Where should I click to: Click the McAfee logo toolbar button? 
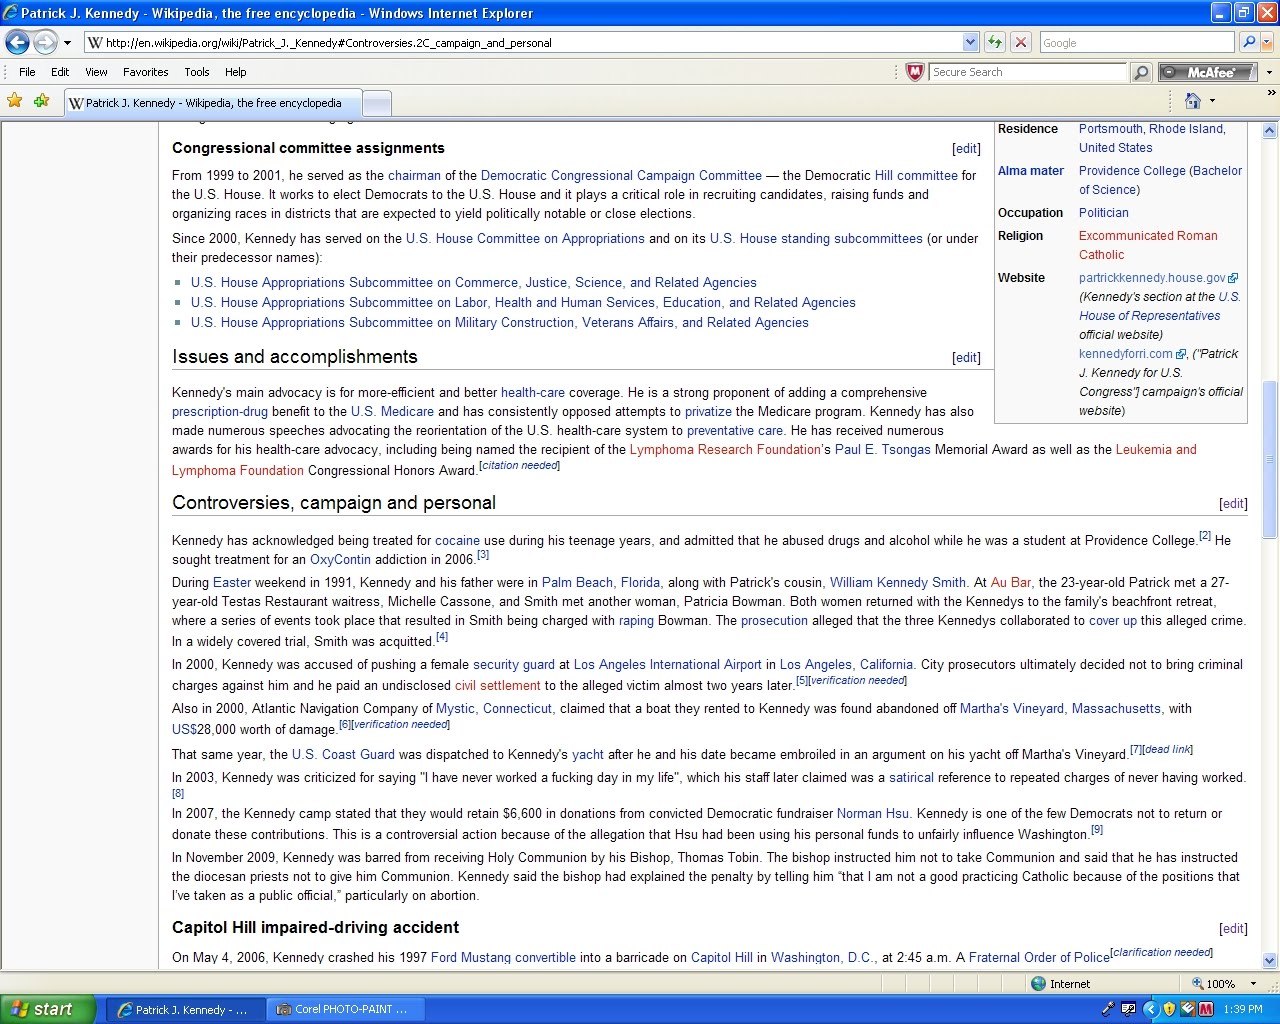[x=1208, y=72]
